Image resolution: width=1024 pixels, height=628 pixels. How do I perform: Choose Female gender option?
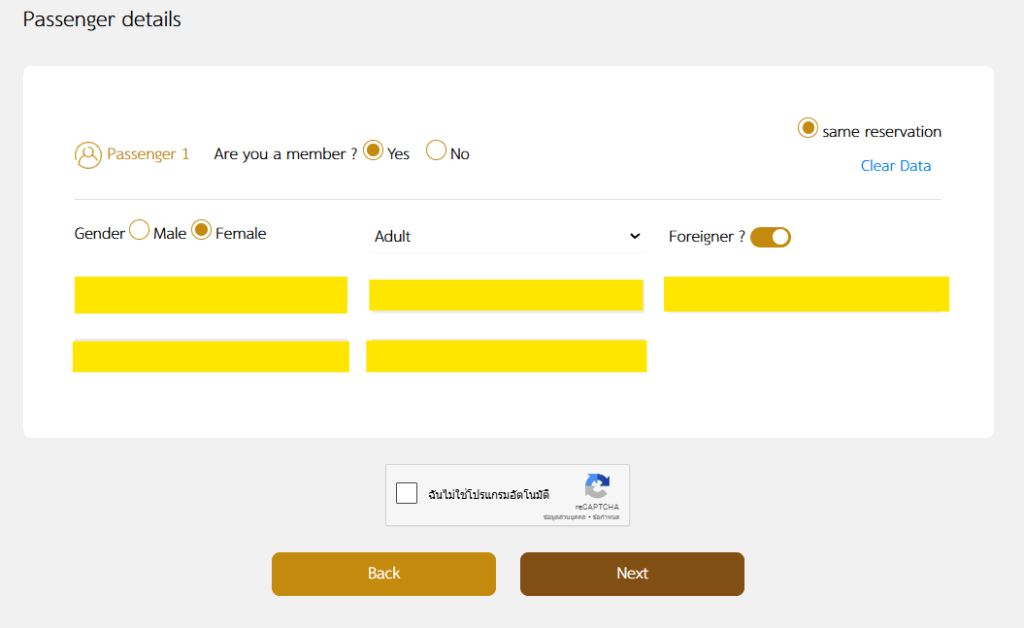[x=201, y=231]
